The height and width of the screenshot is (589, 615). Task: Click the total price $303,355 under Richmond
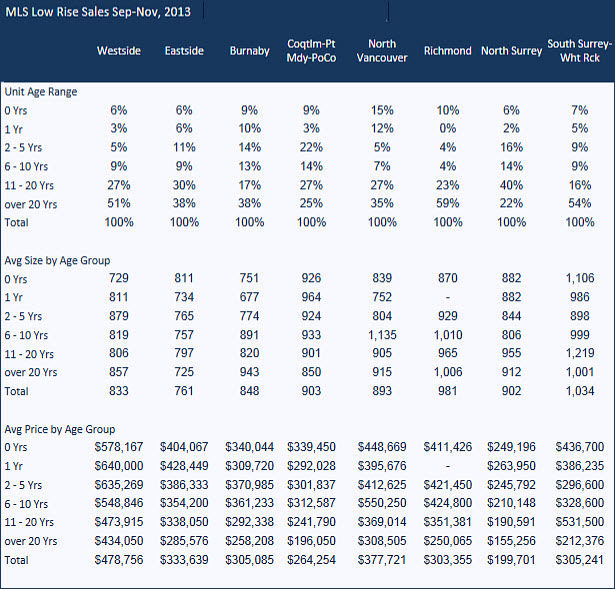(448, 560)
